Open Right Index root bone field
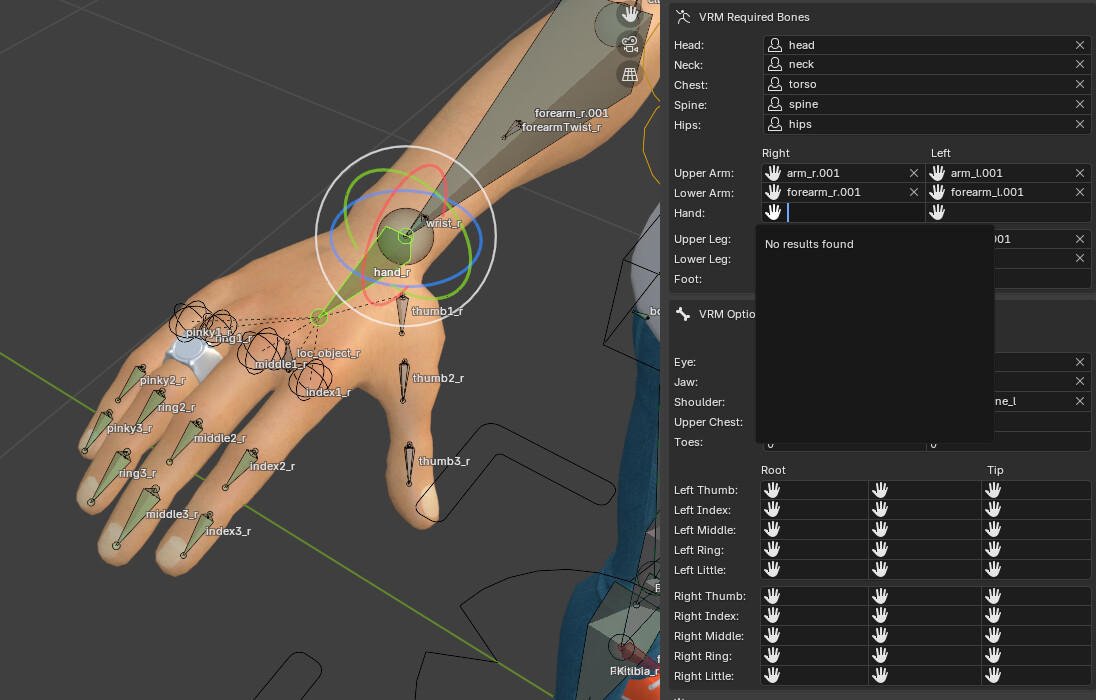Viewport: 1096px width, 700px height. coord(814,616)
